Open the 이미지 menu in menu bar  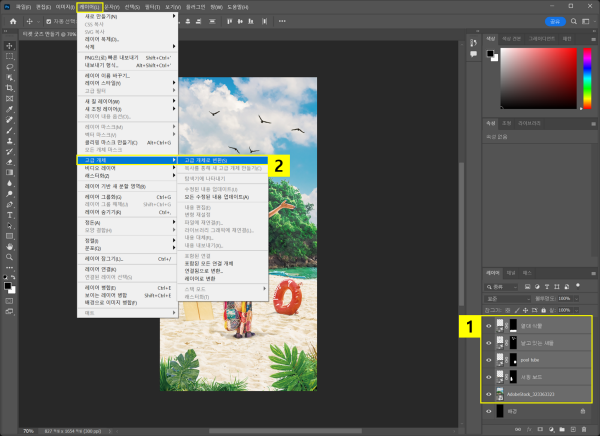click(x=65, y=7)
